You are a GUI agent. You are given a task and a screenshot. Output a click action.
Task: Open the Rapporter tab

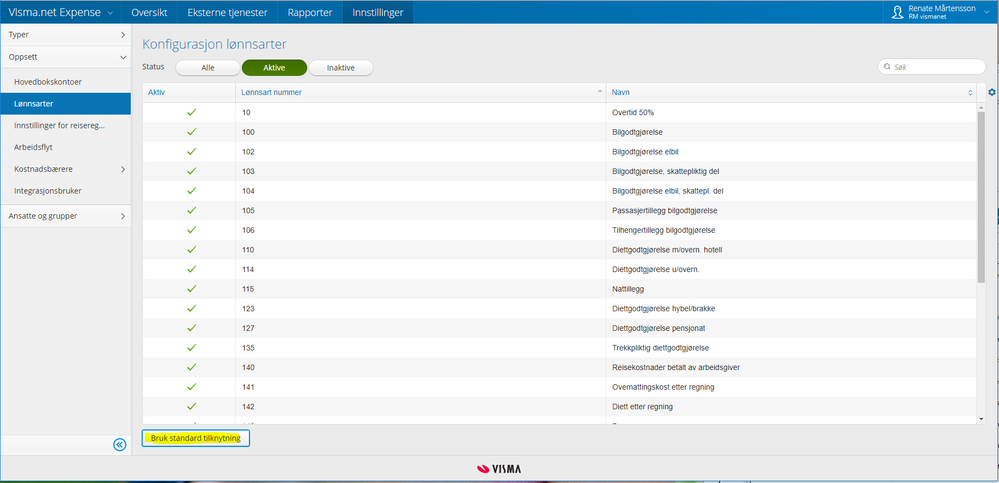pos(310,12)
